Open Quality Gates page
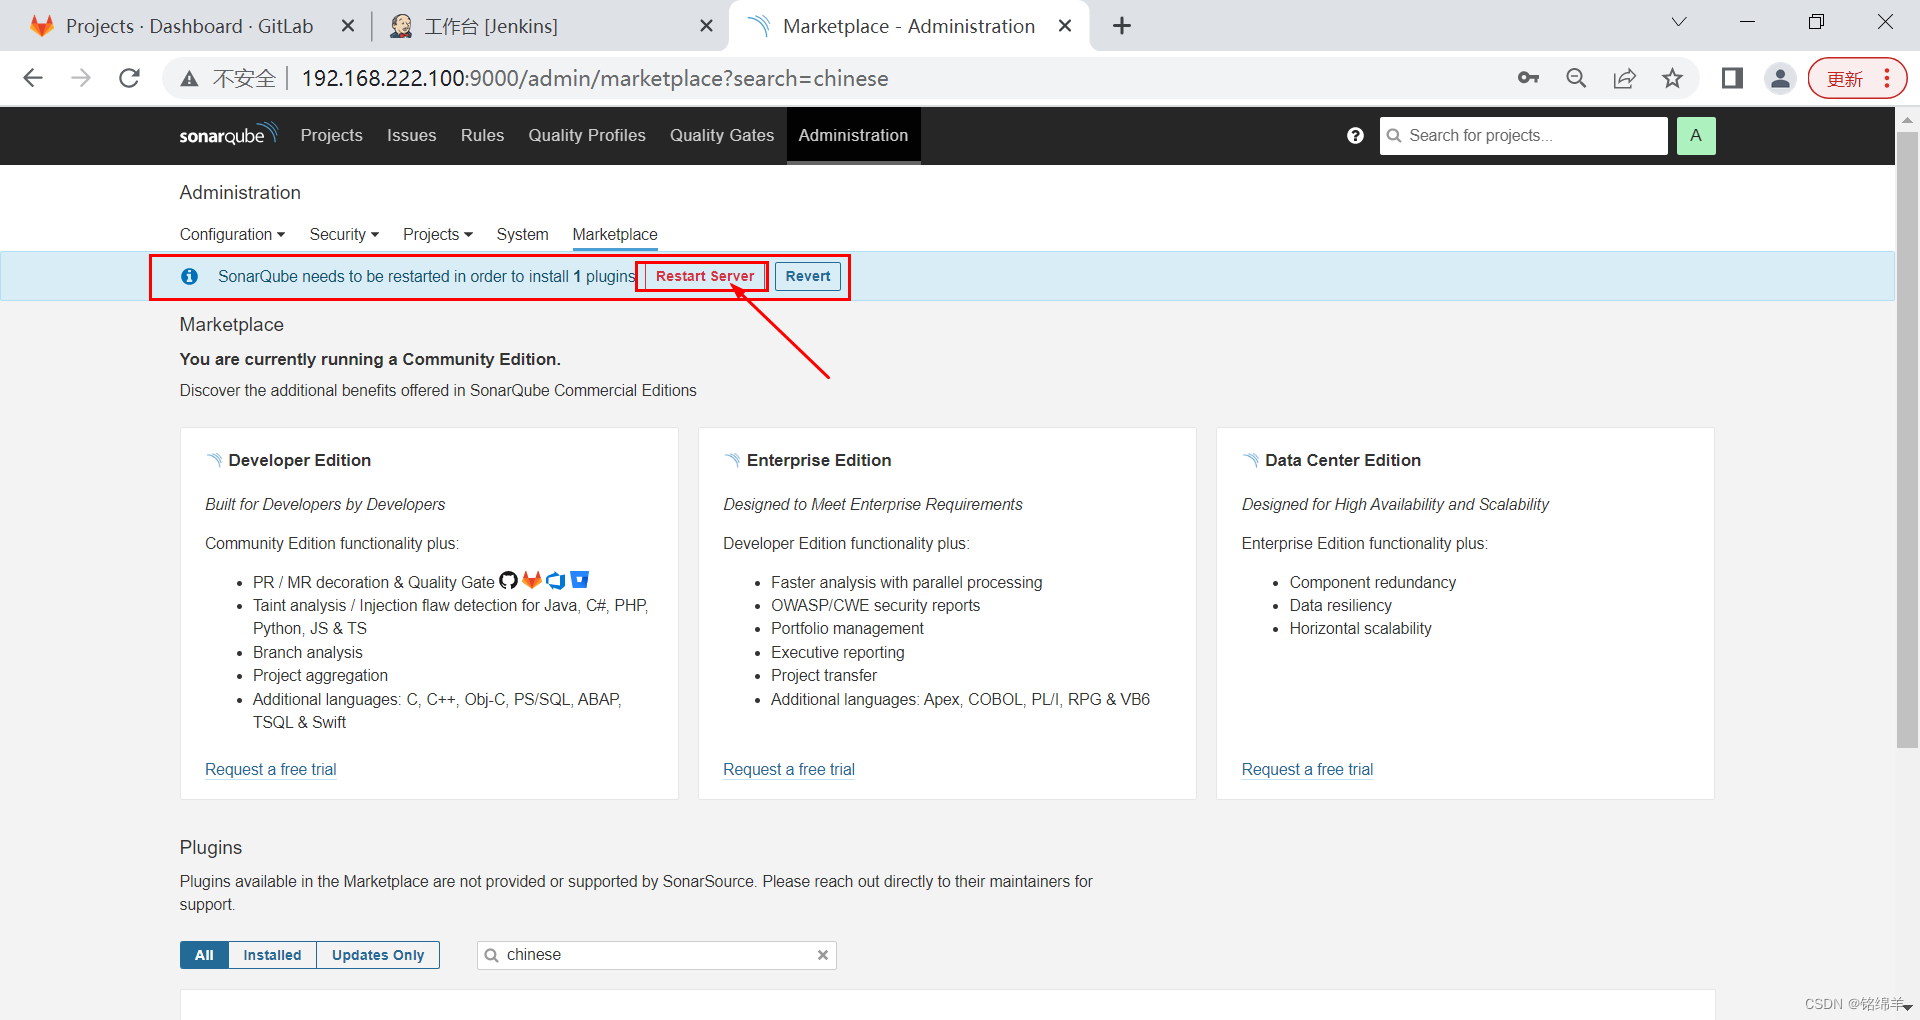 [x=722, y=135]
